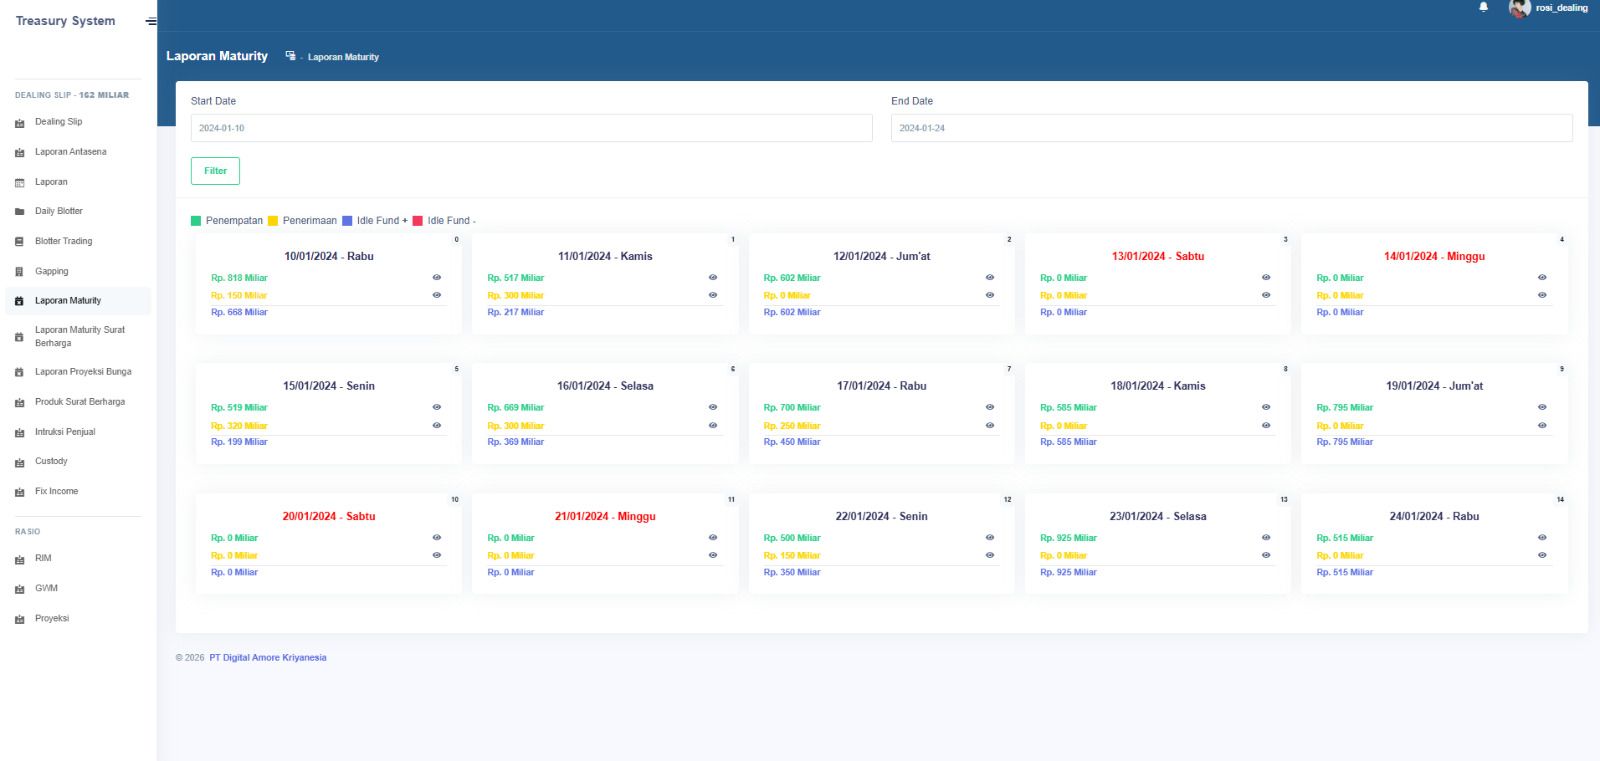
Task: Open the End Date picker field
Action: [1231, 128]
